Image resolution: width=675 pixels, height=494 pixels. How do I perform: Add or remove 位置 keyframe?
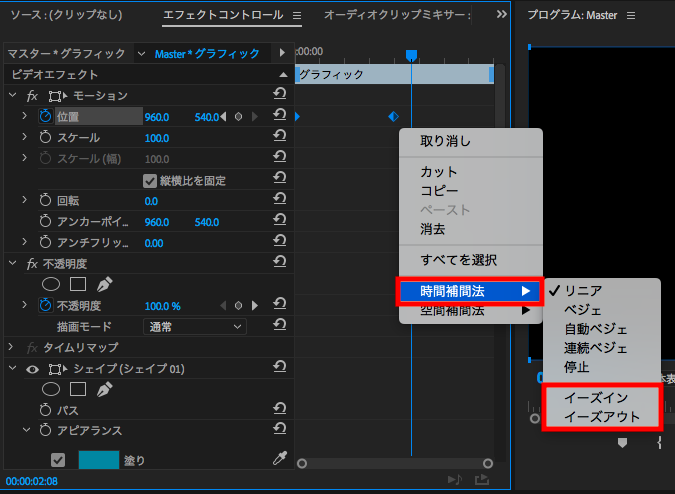[238, 117]
